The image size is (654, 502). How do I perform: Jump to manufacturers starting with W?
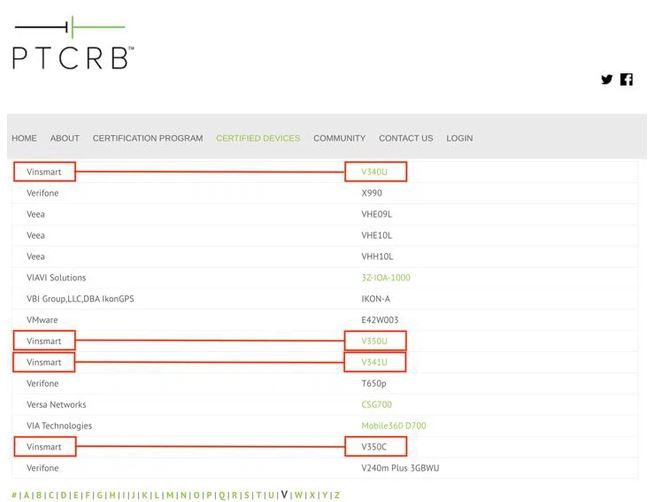(x=299, y=495)
